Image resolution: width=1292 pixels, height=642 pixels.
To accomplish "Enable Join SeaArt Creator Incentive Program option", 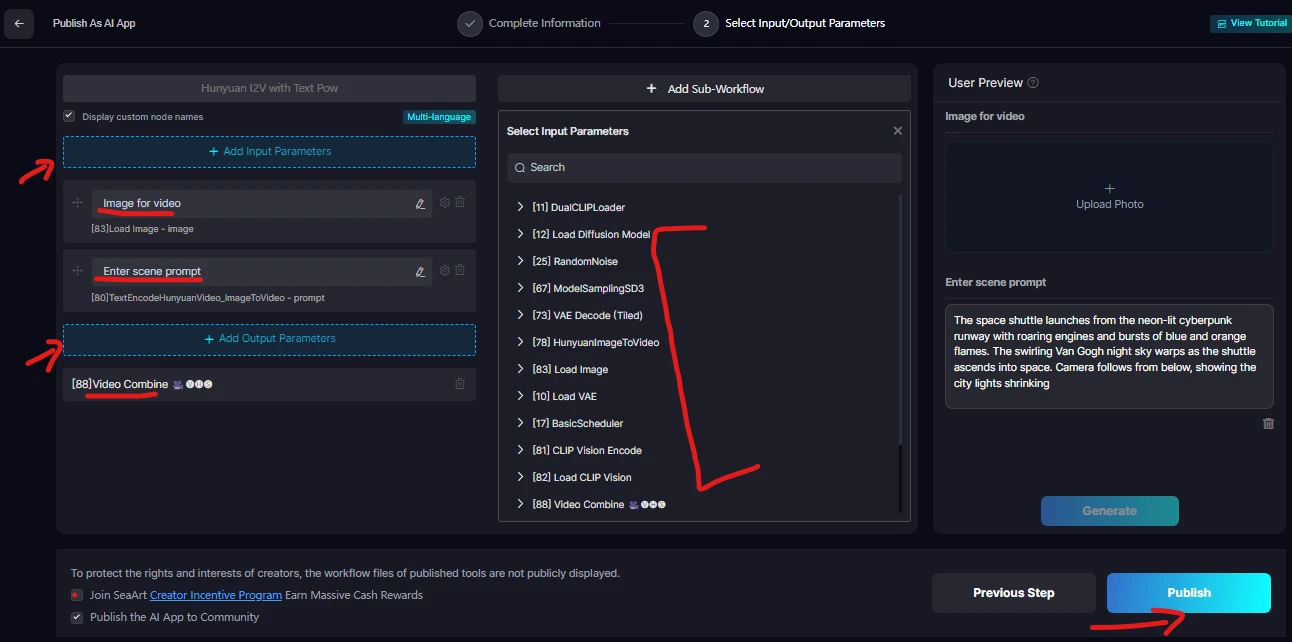I will coord(77,595).
